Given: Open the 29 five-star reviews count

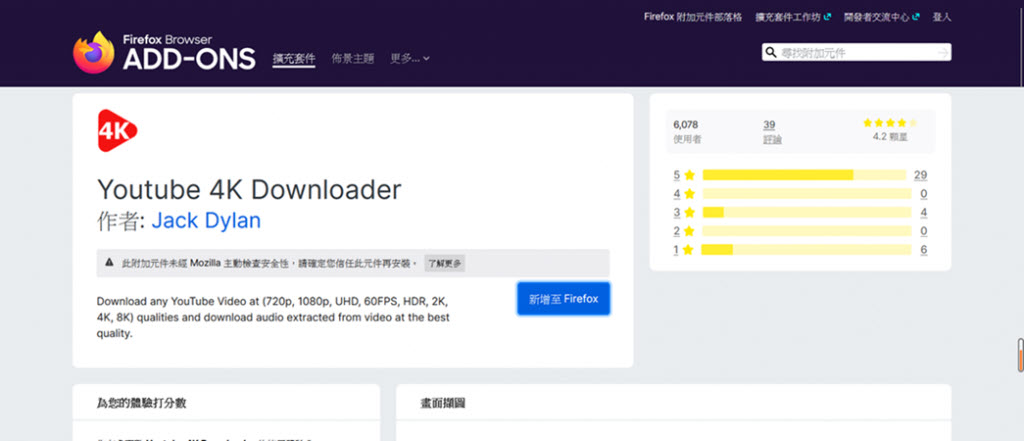Looking at the screenshot, I should 921,175.
